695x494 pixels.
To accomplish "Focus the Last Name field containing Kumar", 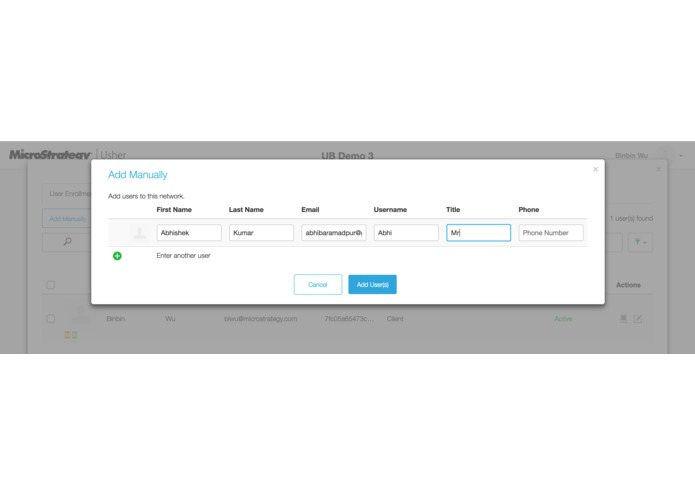I will click(262, 233).
